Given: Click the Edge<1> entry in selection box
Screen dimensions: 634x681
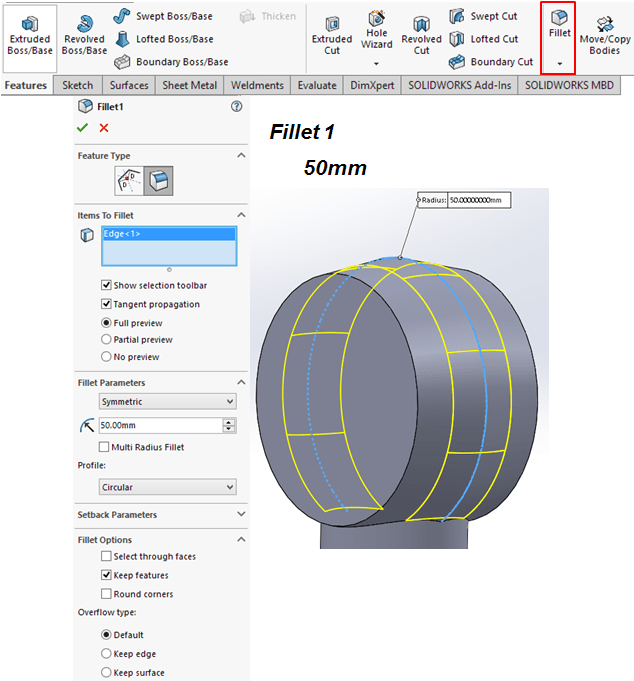Looking at the screenshot, I should (123, 234).
